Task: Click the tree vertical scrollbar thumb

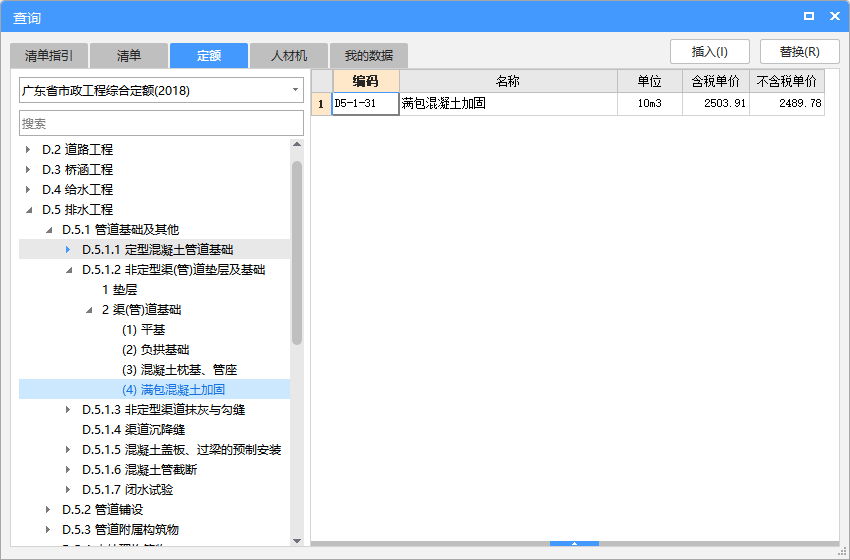Action: point(297,253)
